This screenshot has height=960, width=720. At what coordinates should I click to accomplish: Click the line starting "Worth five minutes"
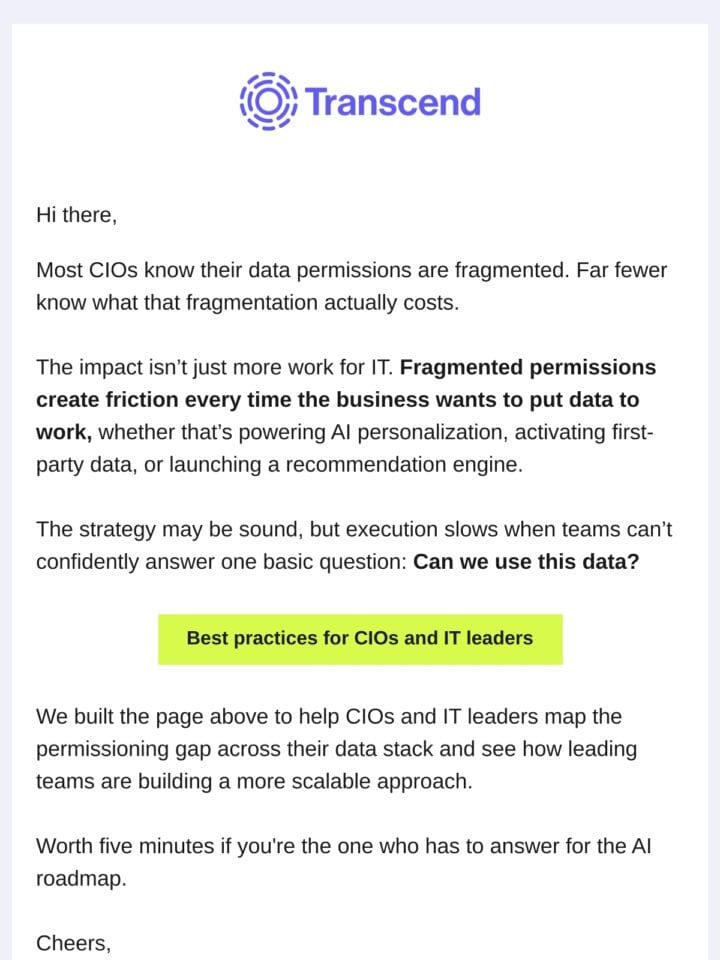click(343, 846)
